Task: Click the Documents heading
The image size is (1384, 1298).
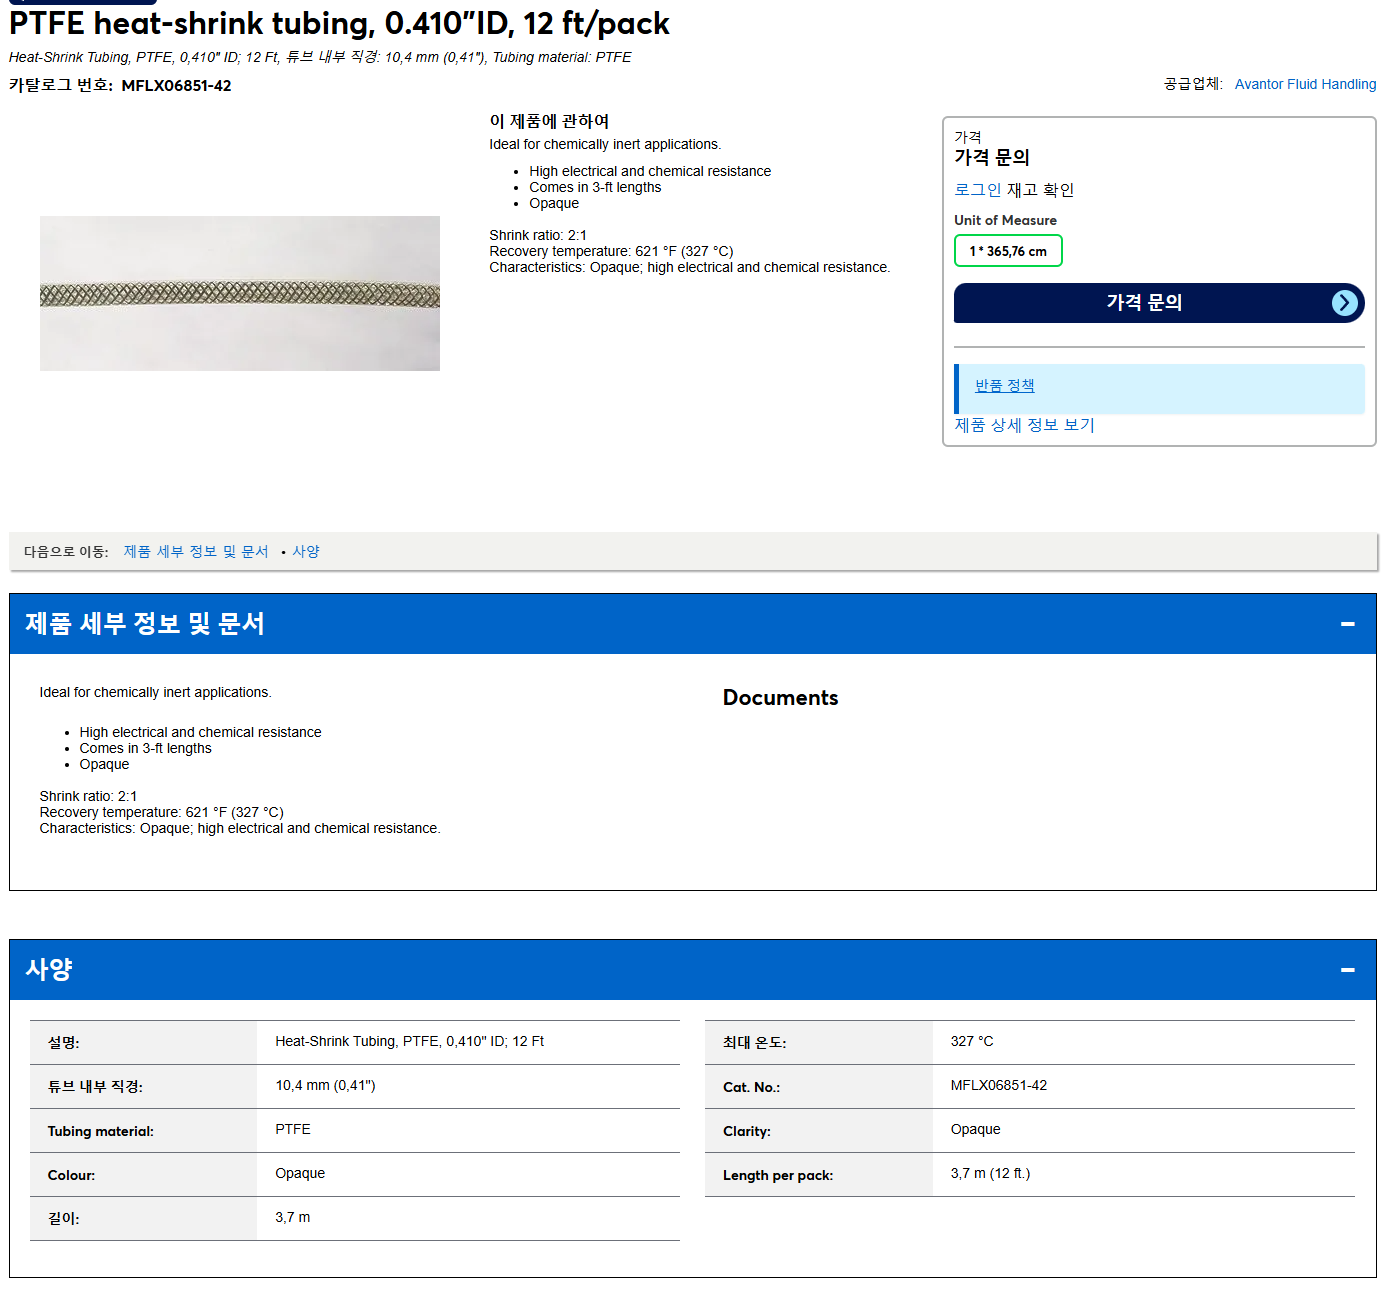Action: pyautogui.click(x=780, y=698)
